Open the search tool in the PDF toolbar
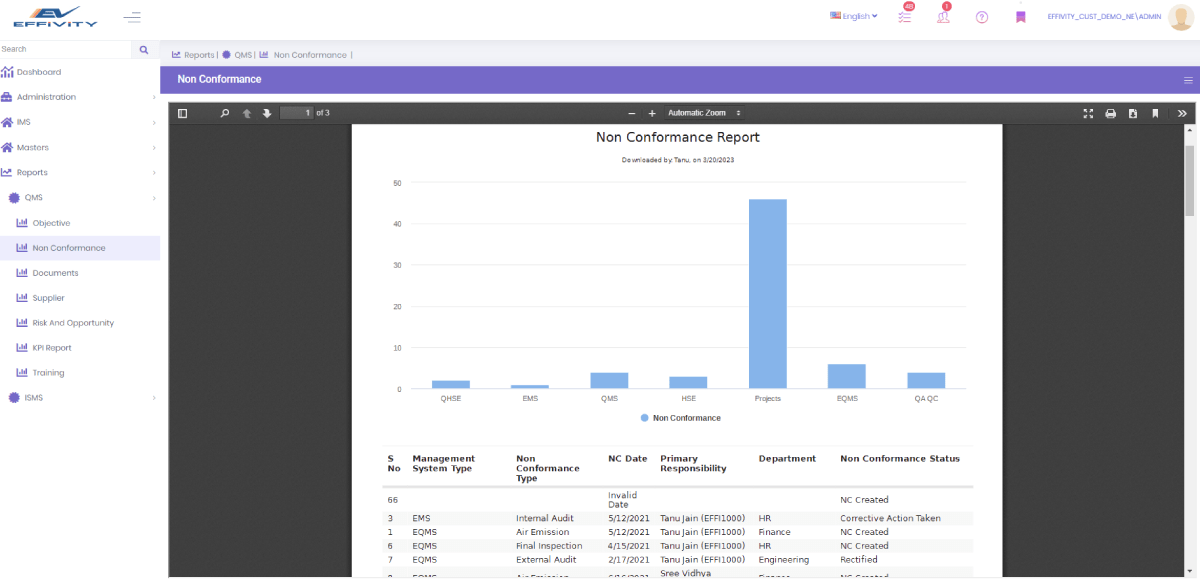 click(x=225, y=113)
